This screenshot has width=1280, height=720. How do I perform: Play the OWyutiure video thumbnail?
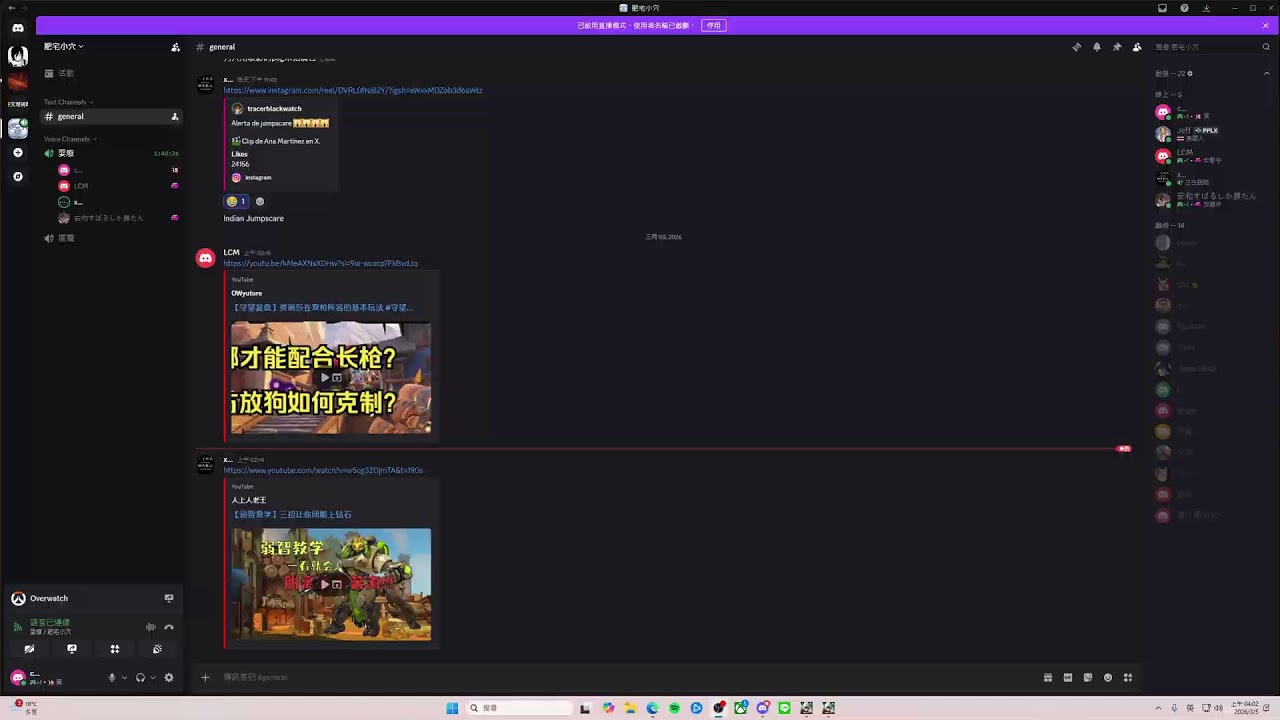tap(331, 378)
